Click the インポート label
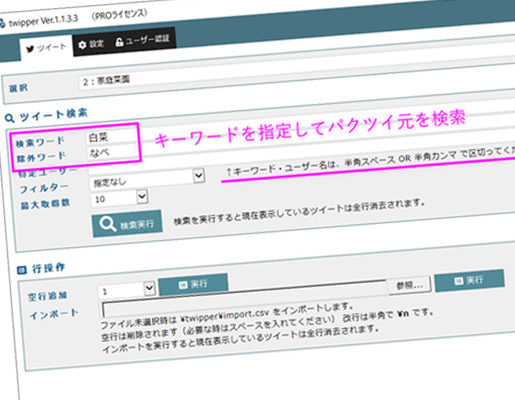 54,314
